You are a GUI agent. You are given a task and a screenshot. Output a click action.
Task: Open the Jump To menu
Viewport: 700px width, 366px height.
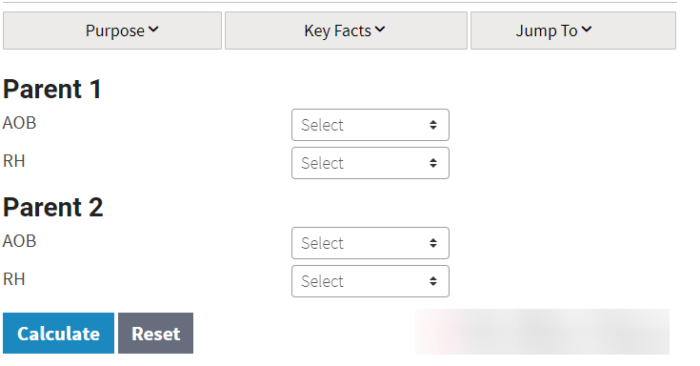point(573,30)
